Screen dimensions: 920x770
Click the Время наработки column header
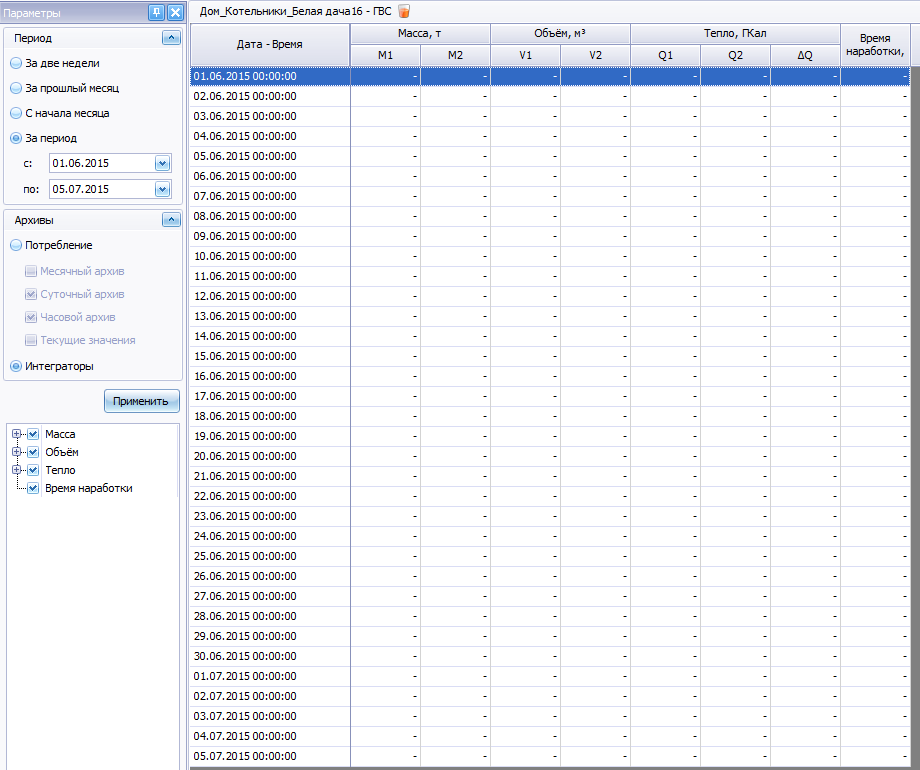pos(875,45)
